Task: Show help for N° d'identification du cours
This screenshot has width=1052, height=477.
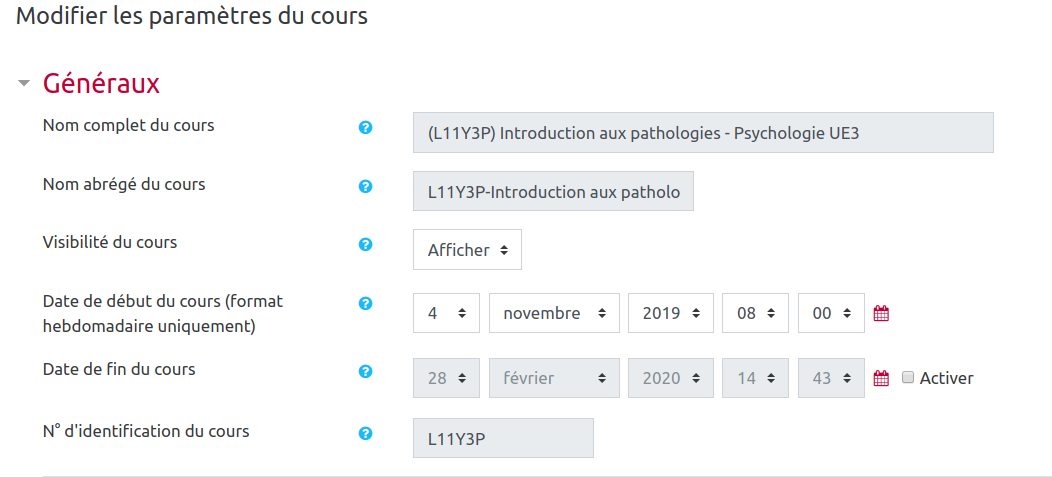Action: coord(366,434)
